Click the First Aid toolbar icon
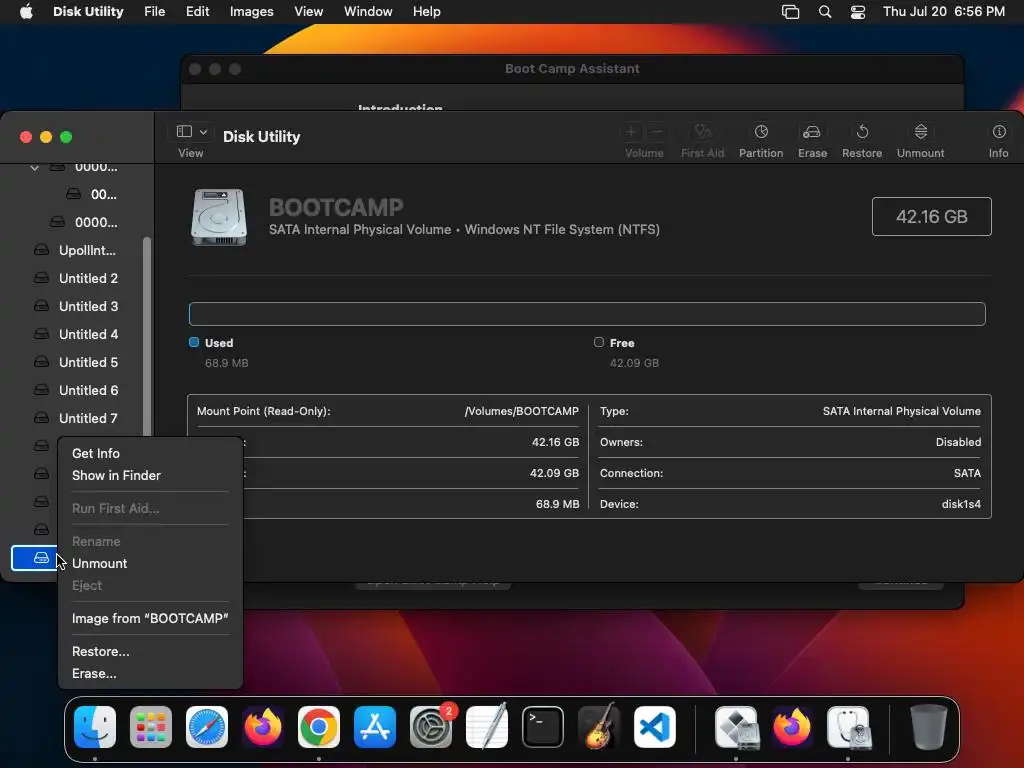The height and width of the screenshot is (768, 1024). 703,132
